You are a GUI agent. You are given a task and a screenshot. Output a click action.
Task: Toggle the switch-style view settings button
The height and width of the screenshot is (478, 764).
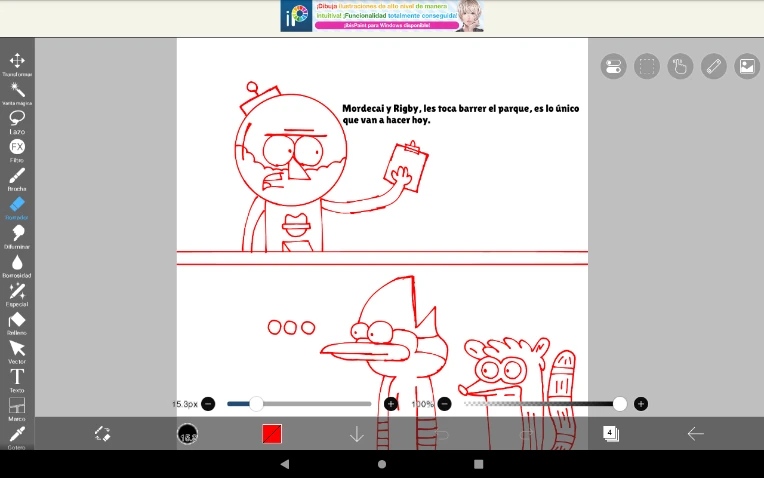(613, 66)
